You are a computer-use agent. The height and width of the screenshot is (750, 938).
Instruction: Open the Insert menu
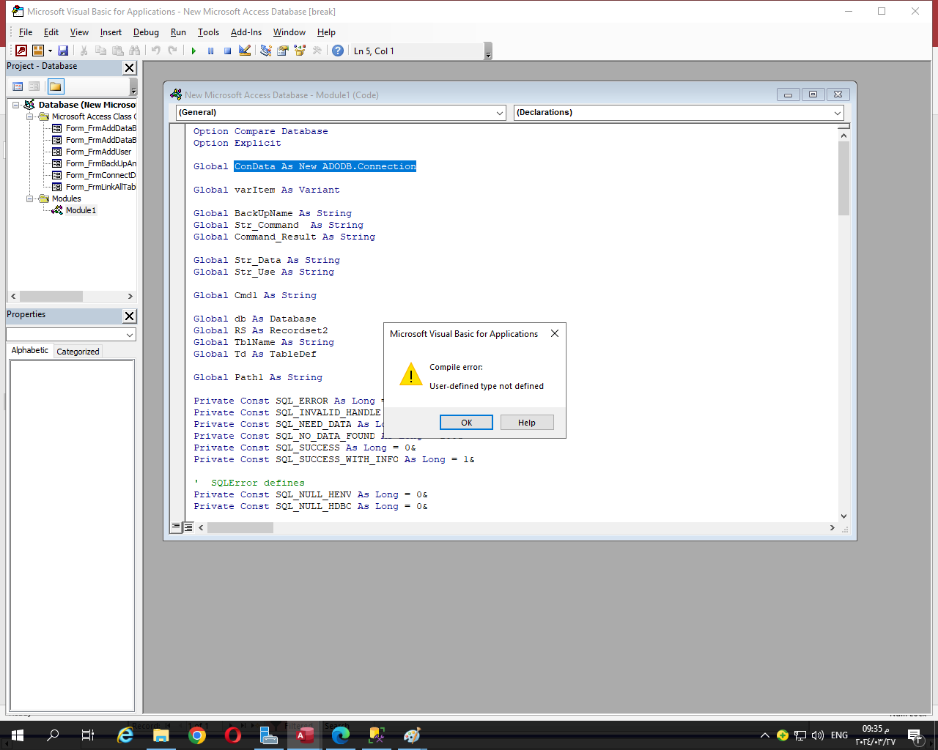pyautogui.click(x=111, y=32)
